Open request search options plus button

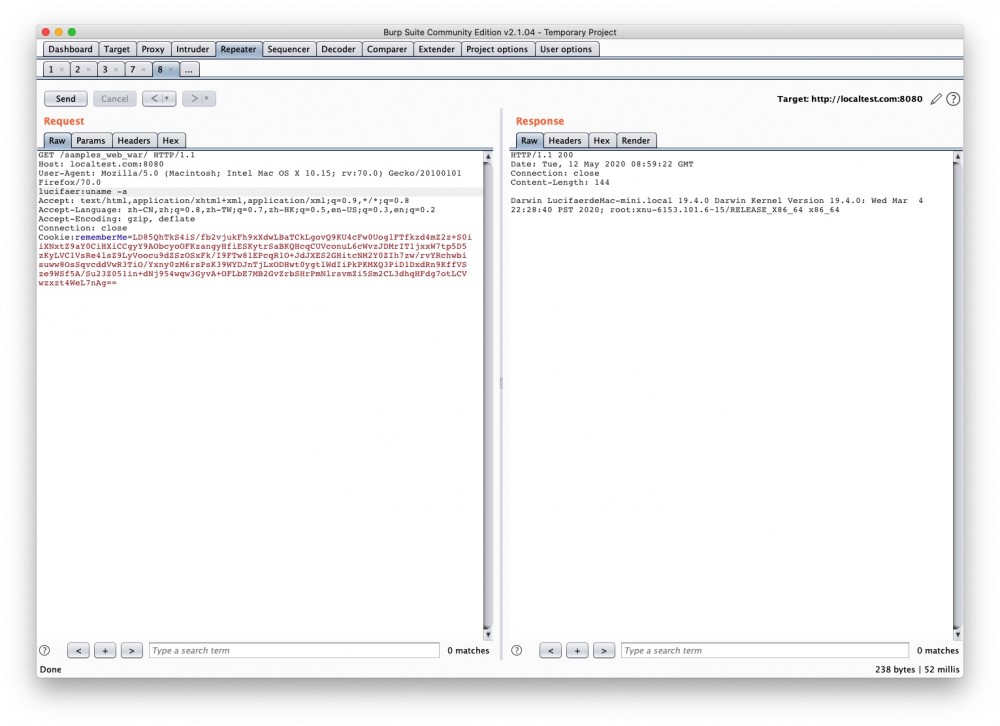[105, 651]
